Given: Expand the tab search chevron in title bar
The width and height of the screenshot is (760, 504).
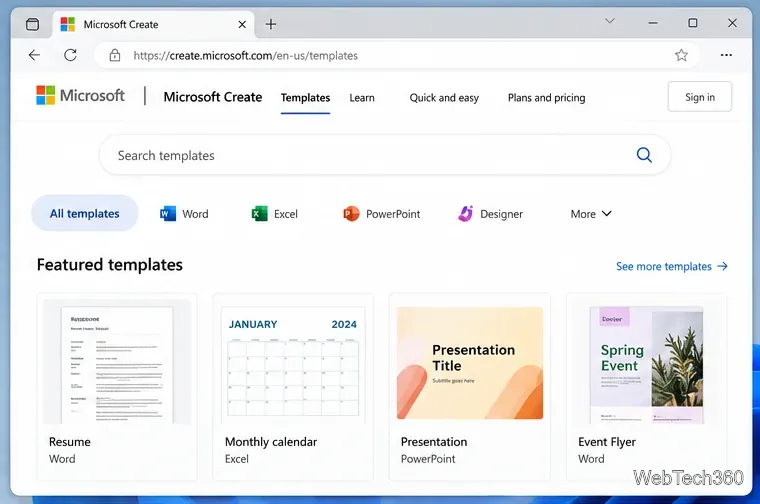Looking at the screenshot, I should (x=610, y=21).
